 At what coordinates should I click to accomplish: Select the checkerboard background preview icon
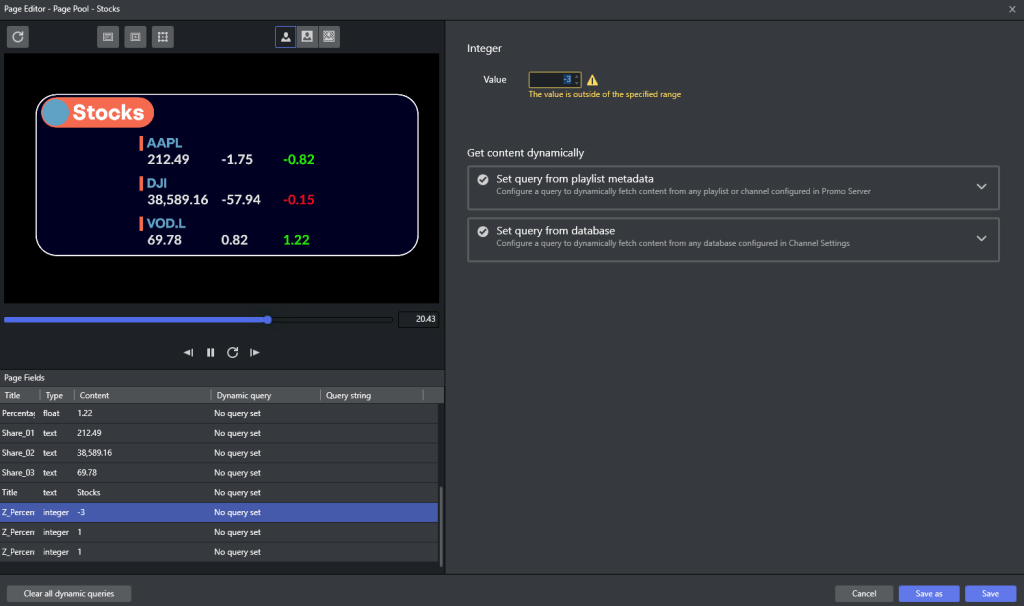[x=329, y=37]
